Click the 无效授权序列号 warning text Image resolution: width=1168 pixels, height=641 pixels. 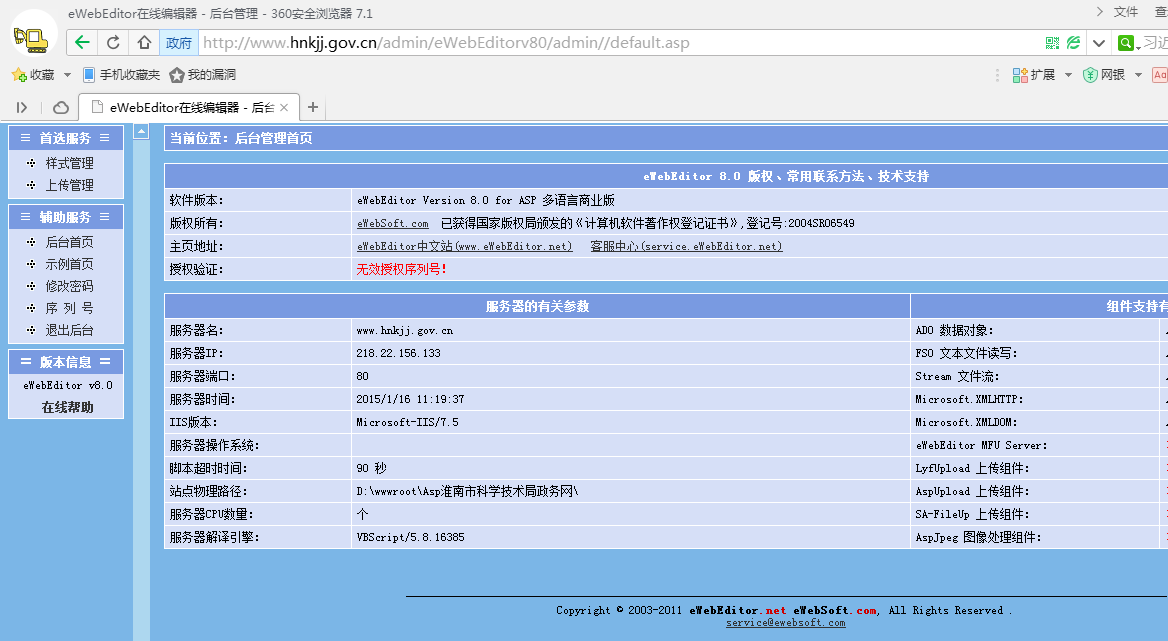point(401,270)
